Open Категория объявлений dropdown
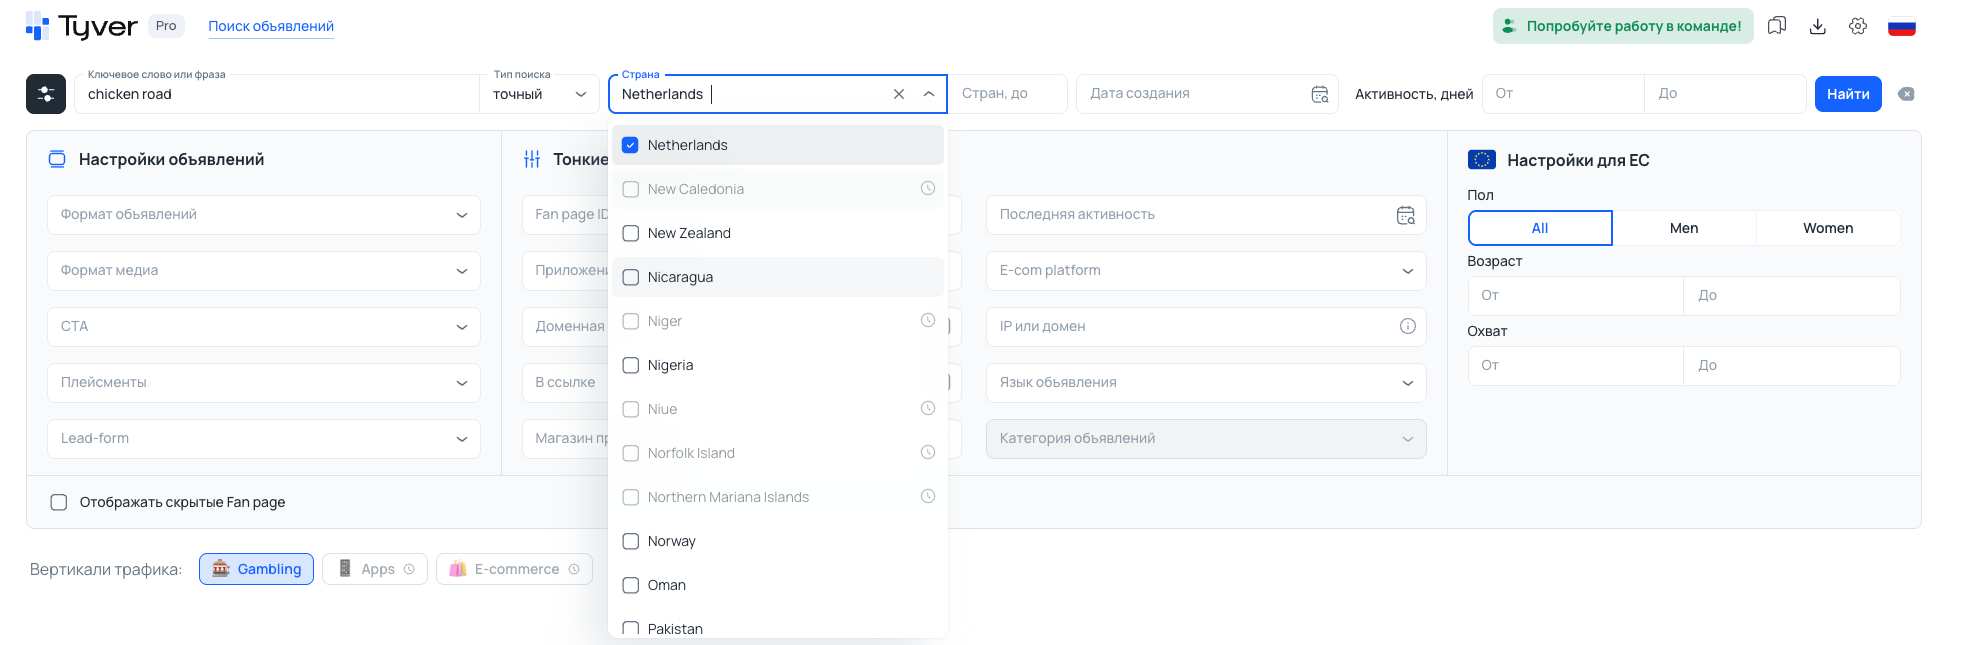Viewport: 1962px width, 645px height. coord(1206,439)
